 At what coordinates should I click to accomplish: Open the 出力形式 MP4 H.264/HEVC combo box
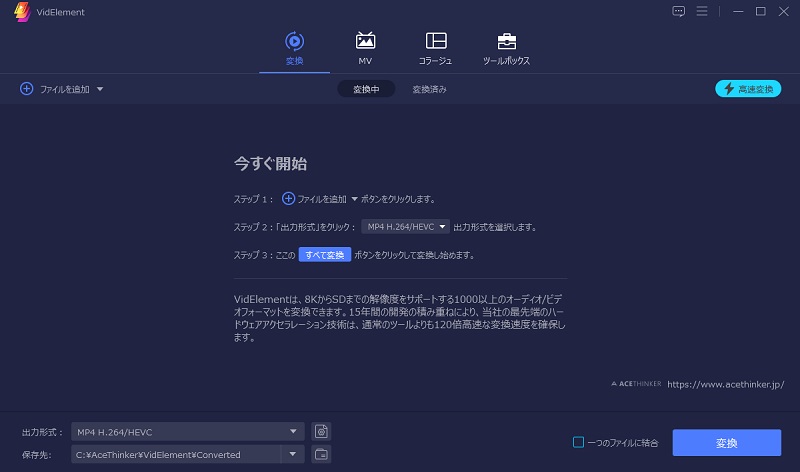pyautogui.click(x=188, y=432)
